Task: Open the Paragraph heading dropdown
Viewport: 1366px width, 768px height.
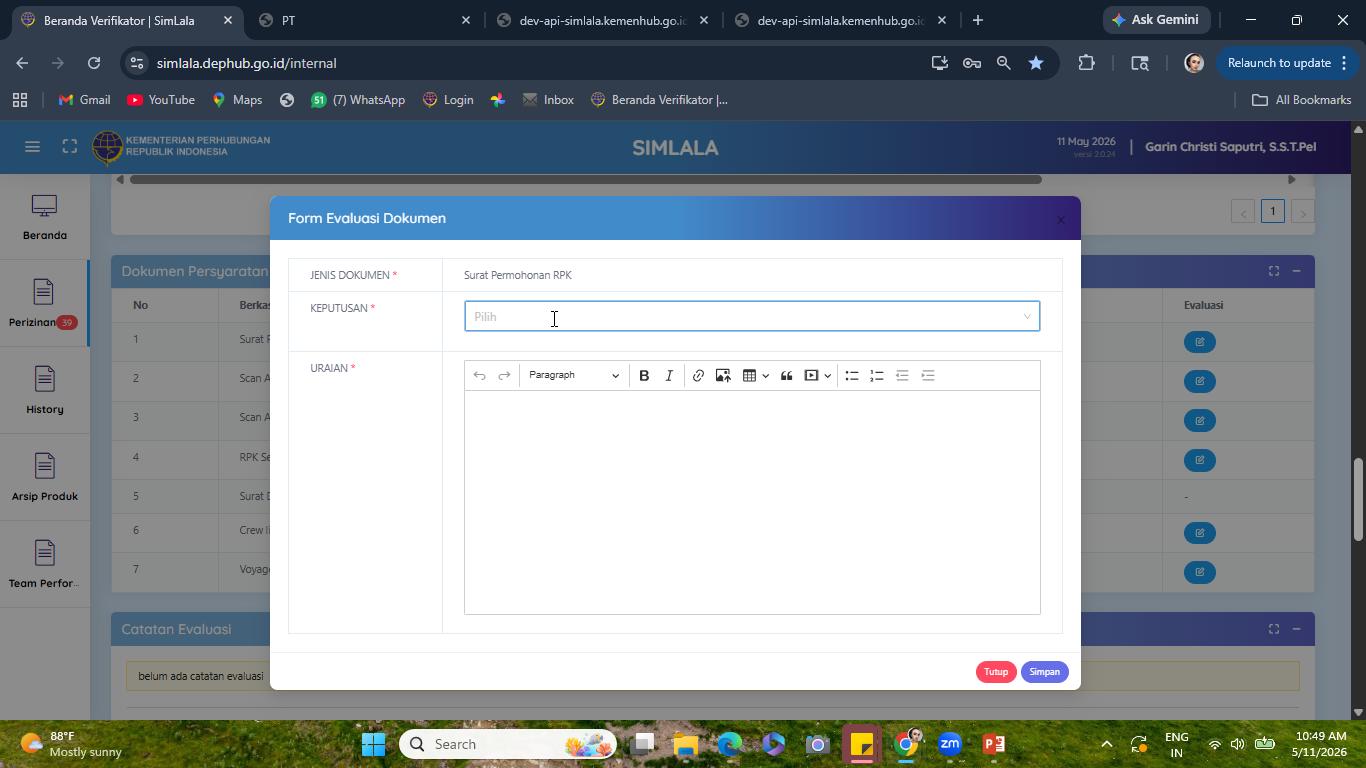Action: coord(573,376)
